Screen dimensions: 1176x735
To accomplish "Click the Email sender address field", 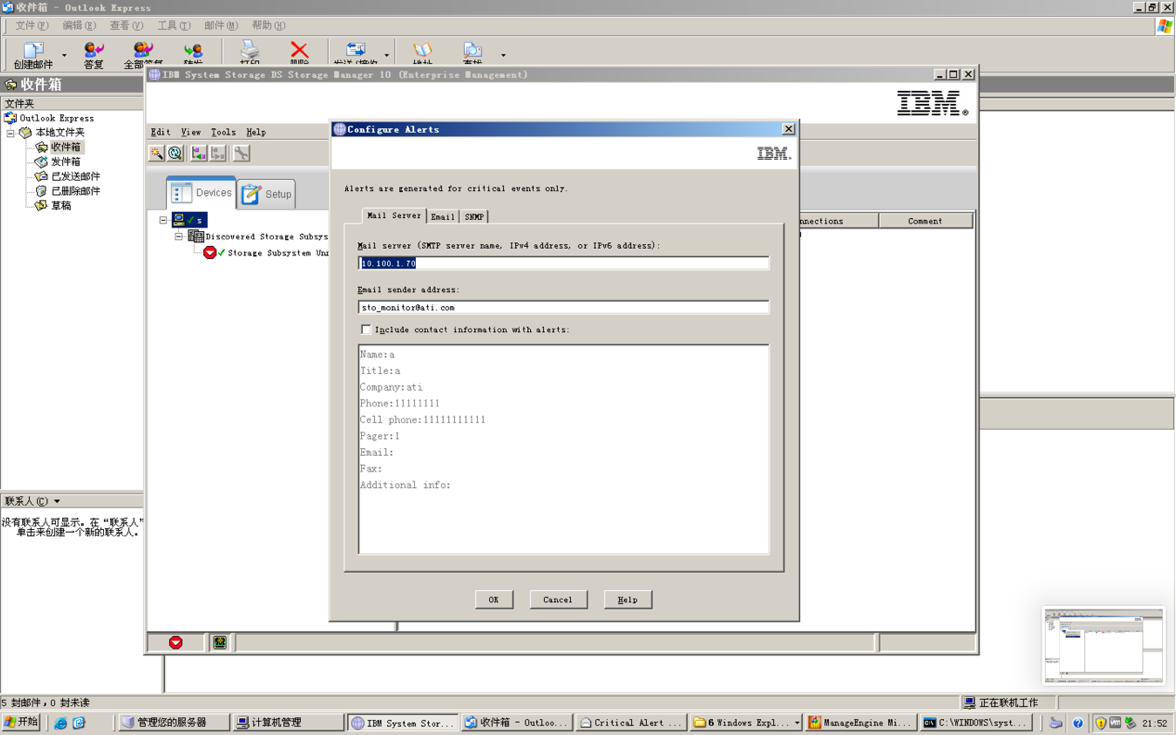I will pos(563,307).
